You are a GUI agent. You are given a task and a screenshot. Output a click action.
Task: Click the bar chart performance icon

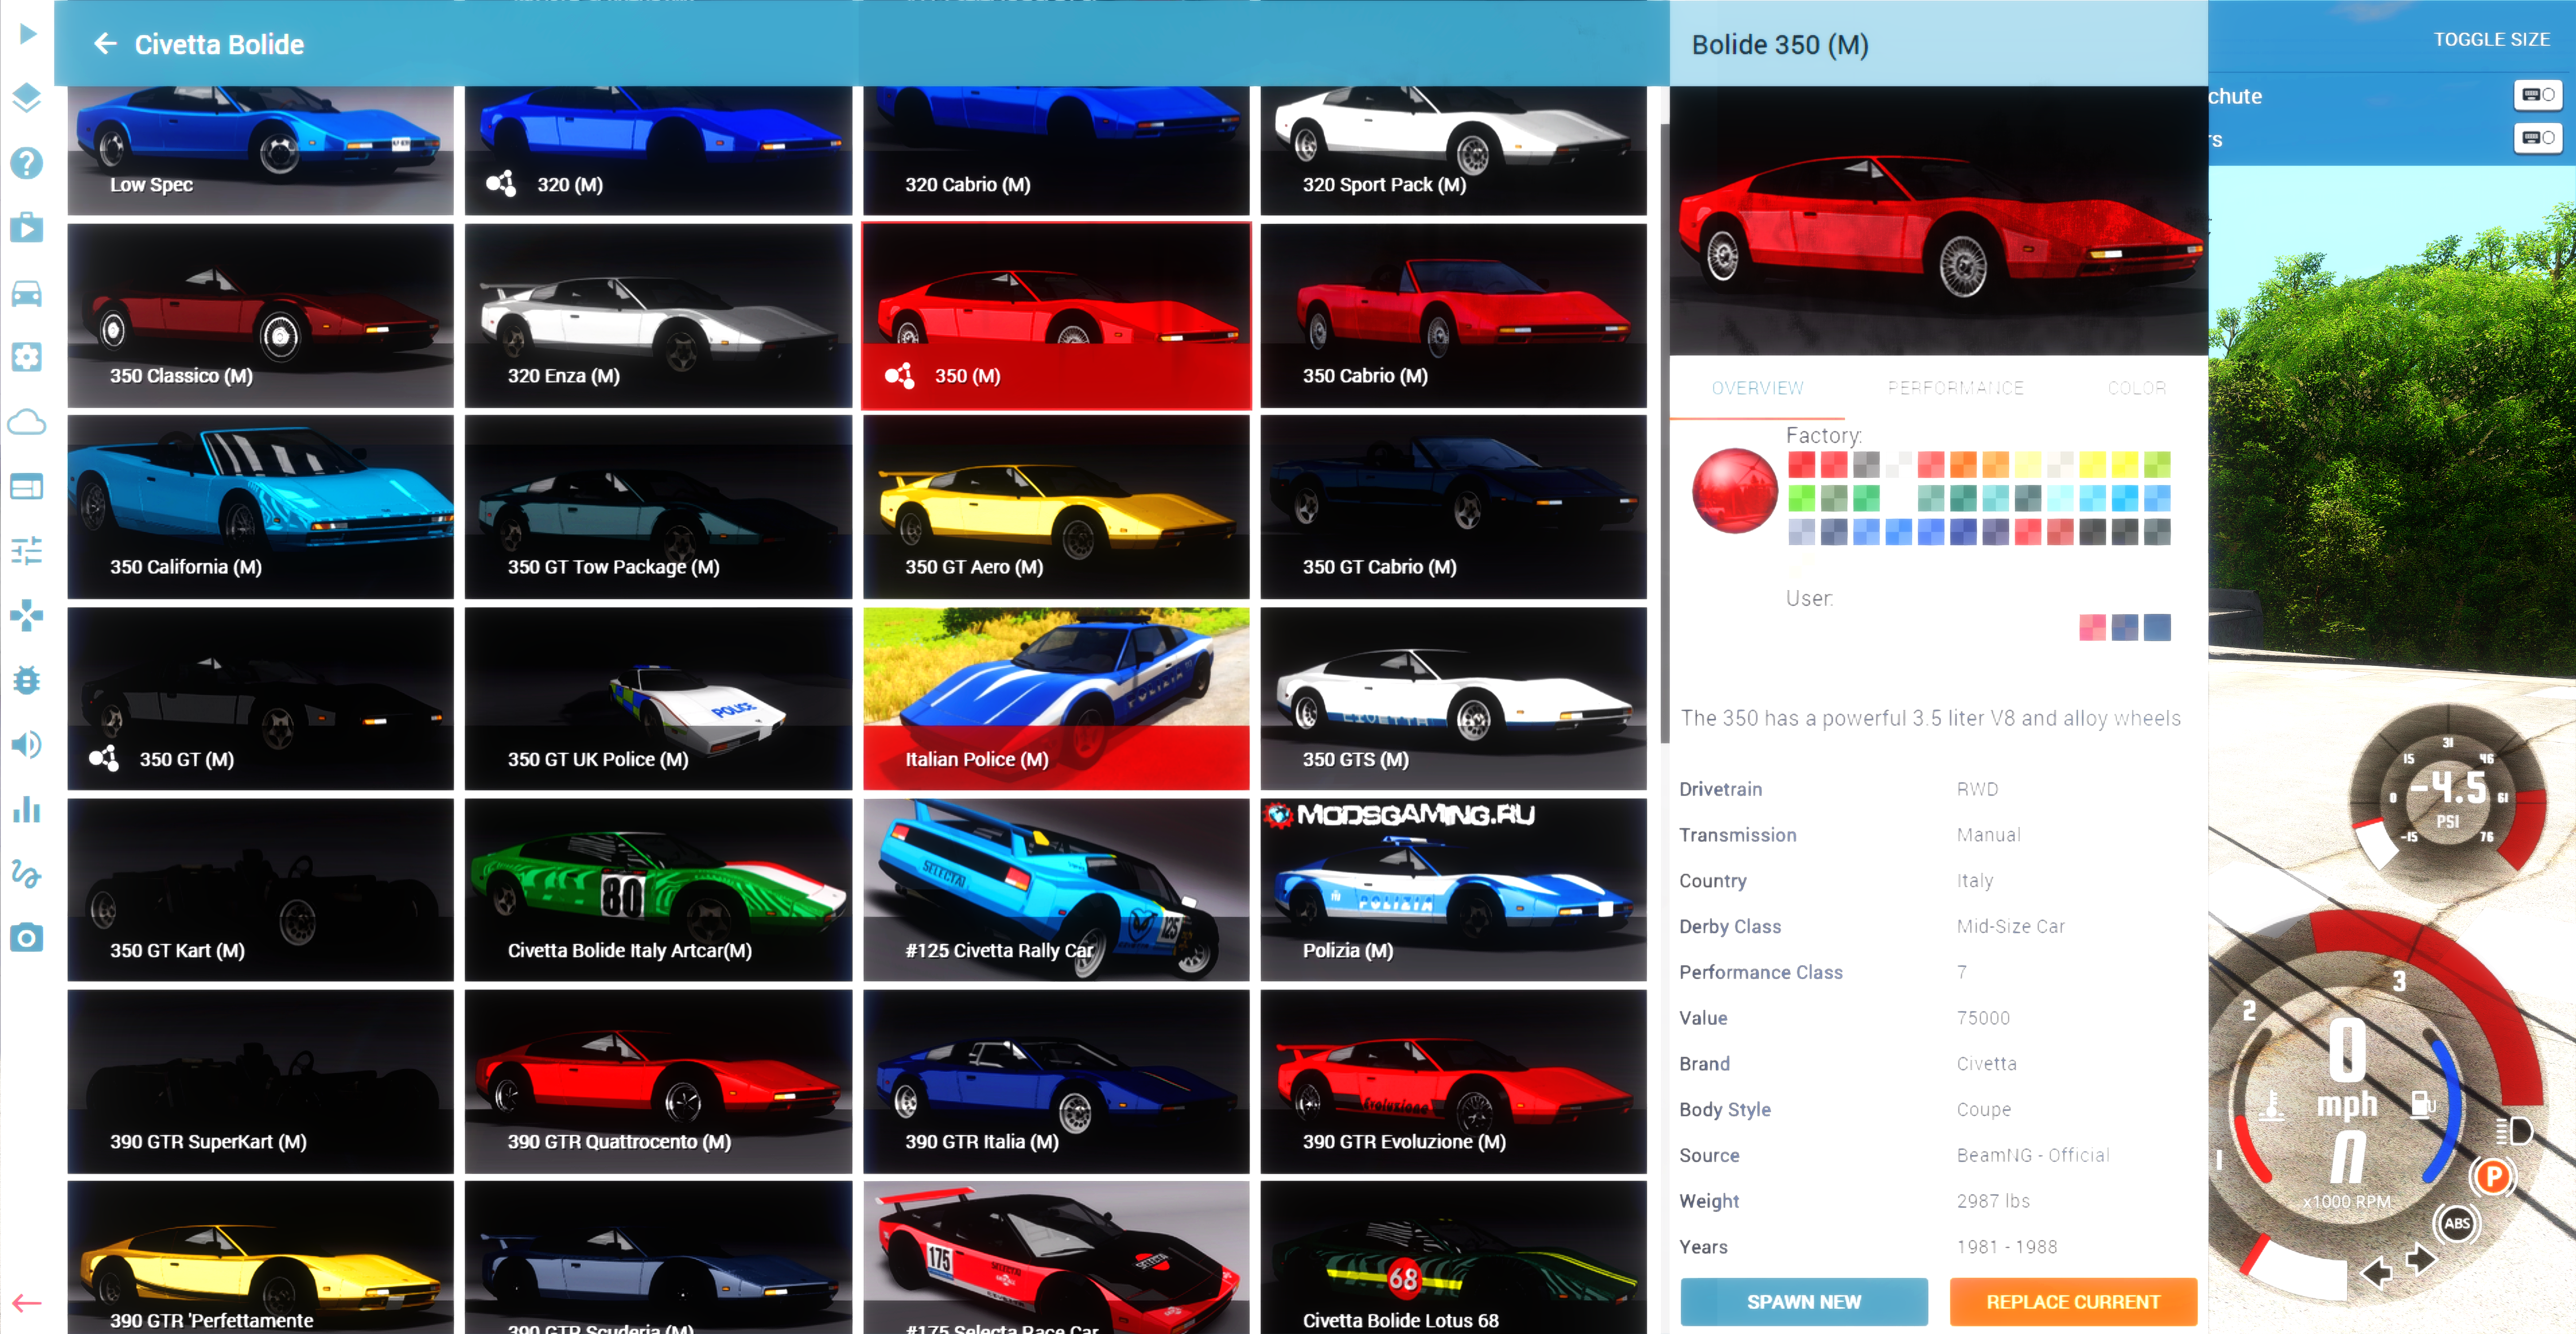[x=27, y=809]
